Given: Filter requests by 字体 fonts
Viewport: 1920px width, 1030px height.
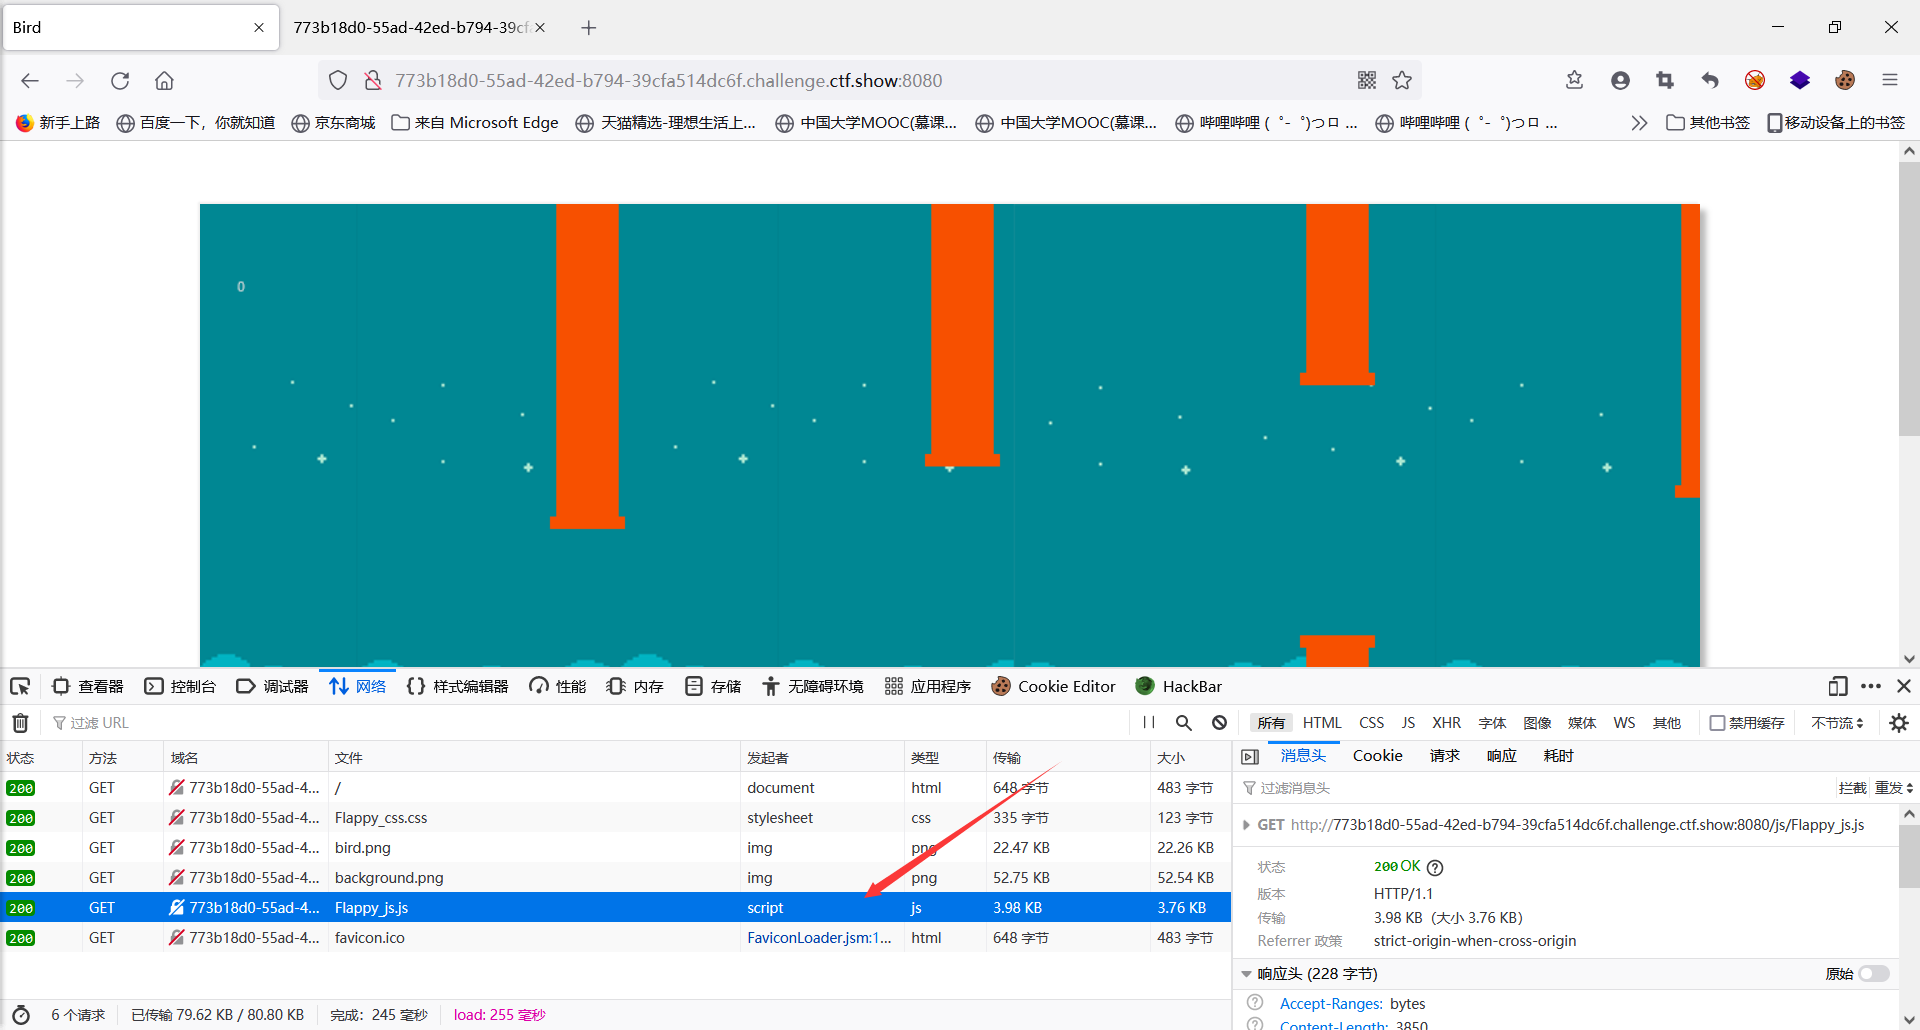Looking at the screenshot, I should (x=1492, y=723).
